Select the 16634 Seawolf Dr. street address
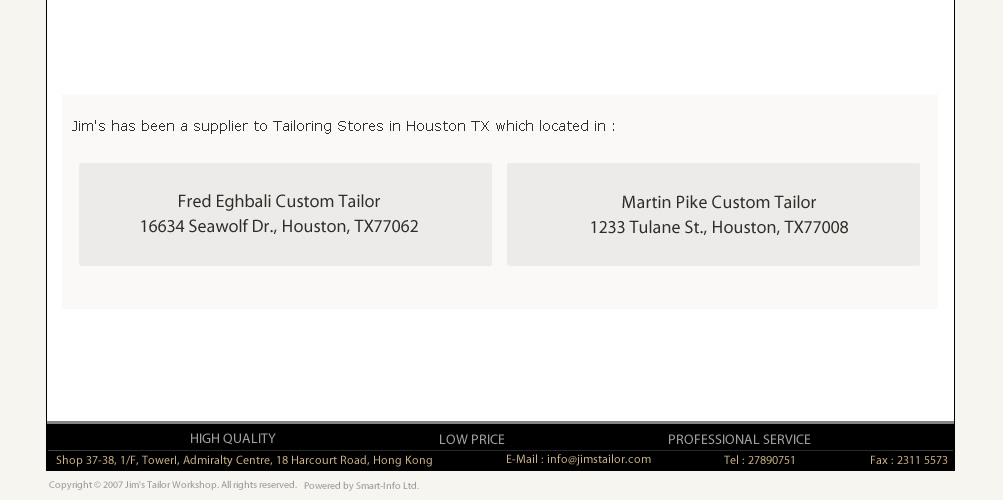This screenshot has height=500, width=1003. pyautogui.click(x=207, y=227)
